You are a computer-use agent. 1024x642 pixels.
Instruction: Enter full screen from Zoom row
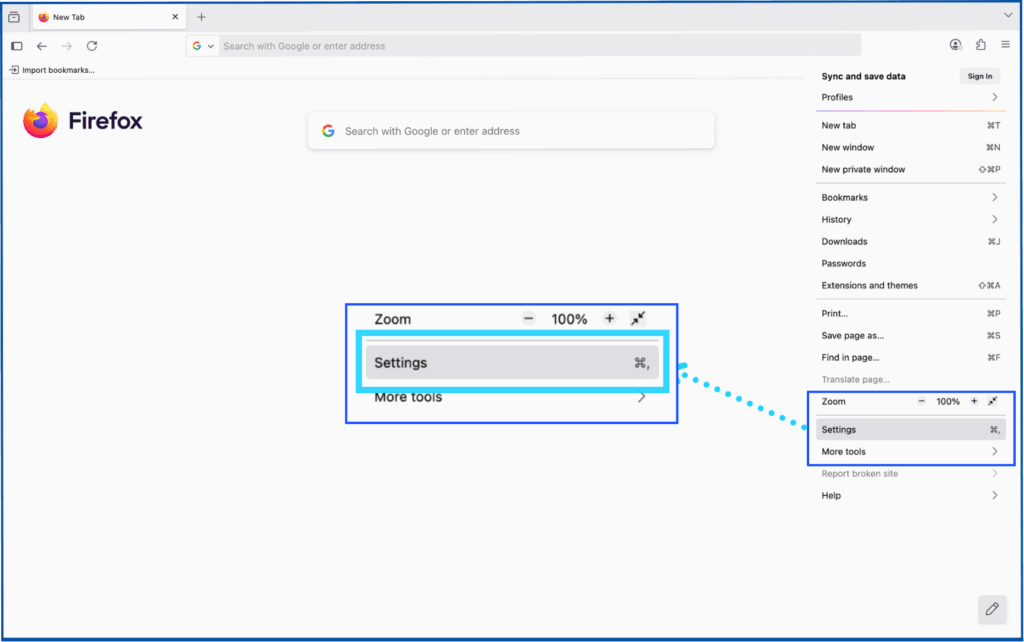[x=993, y=401]
